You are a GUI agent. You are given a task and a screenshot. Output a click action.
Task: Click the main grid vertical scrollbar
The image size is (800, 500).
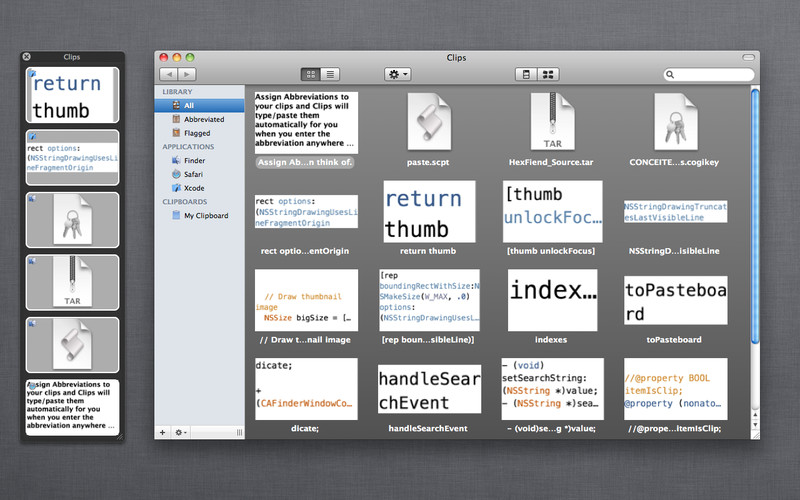(x=755, y=217)
